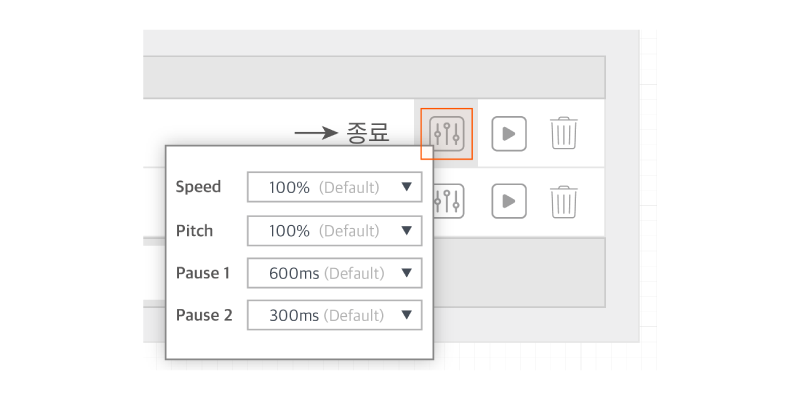This screenshot has width=800, height=400.
Task: Delete the second row with trash icon
Action: (564, 201)
